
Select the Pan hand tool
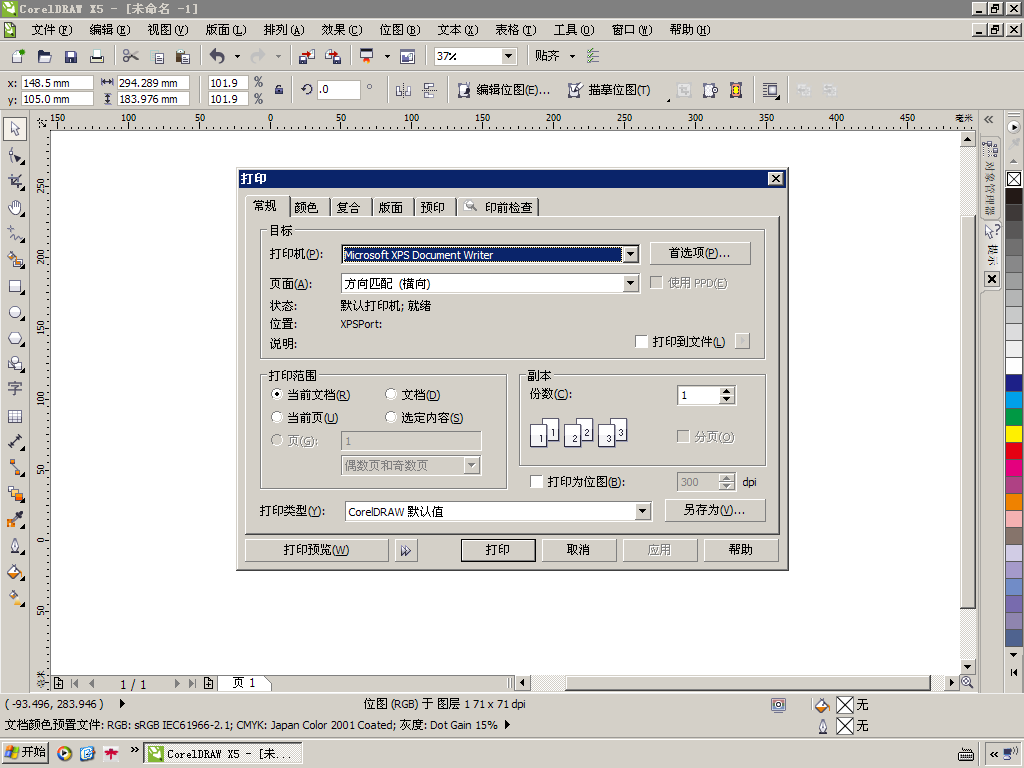15,208
